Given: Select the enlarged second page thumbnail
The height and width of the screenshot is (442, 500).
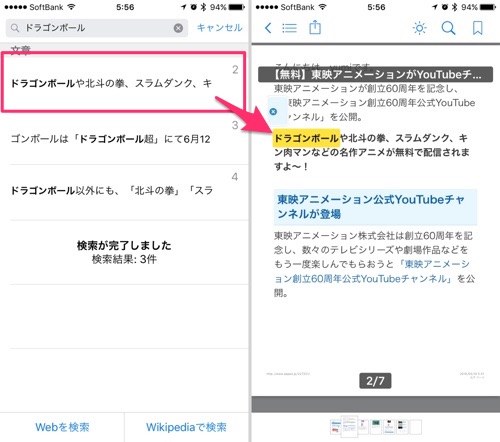Looking at the screenshot, I should [349, 426].
